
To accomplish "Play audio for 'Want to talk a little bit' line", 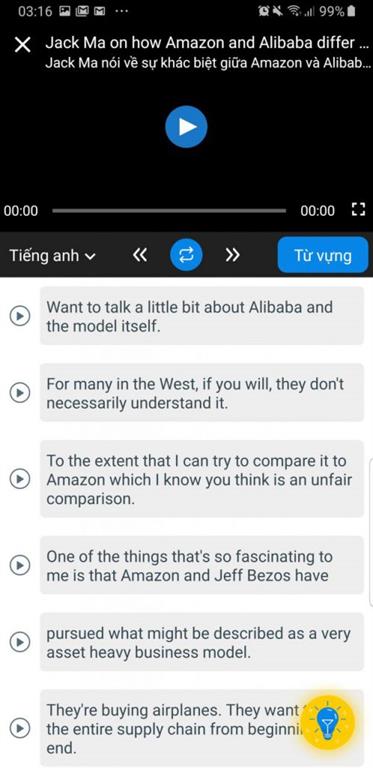I will [20, 316].
